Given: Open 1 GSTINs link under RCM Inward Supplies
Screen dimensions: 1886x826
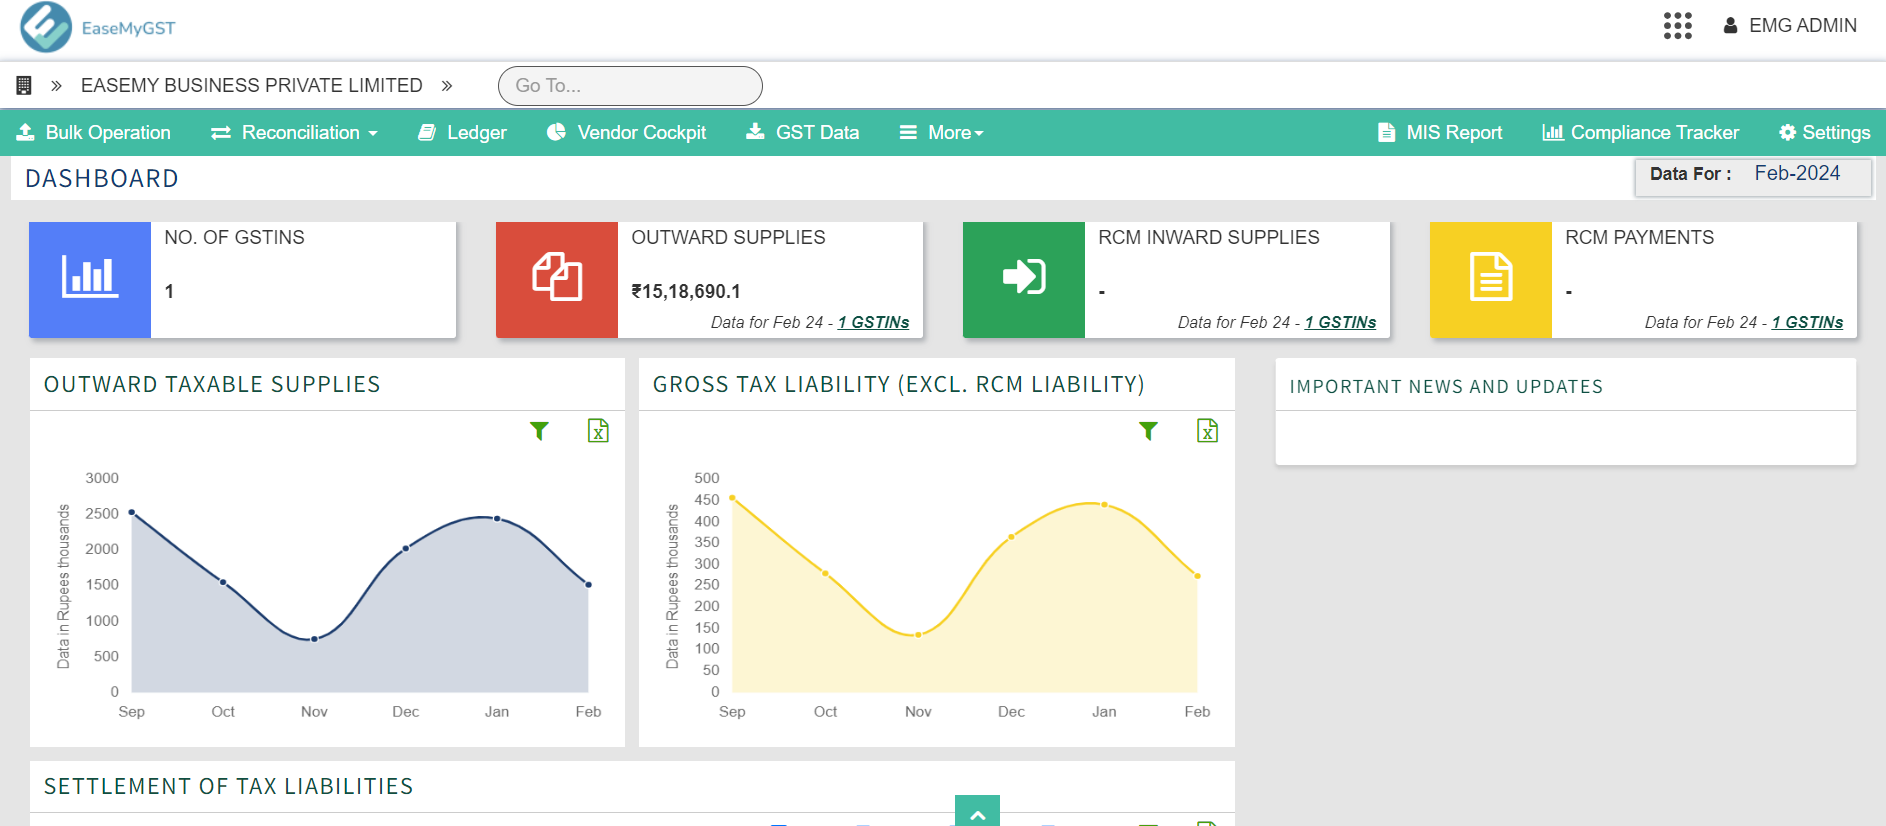Looking at the screenshot, I should tap(1341, 322).
